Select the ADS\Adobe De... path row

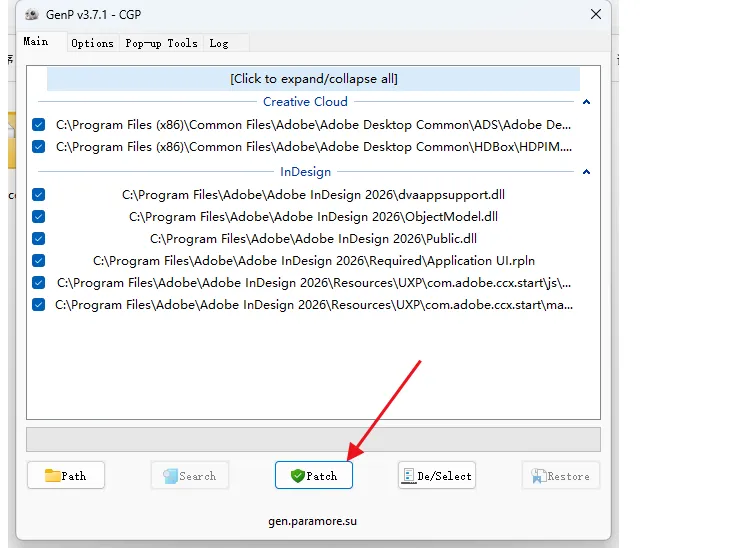point(313,125)
